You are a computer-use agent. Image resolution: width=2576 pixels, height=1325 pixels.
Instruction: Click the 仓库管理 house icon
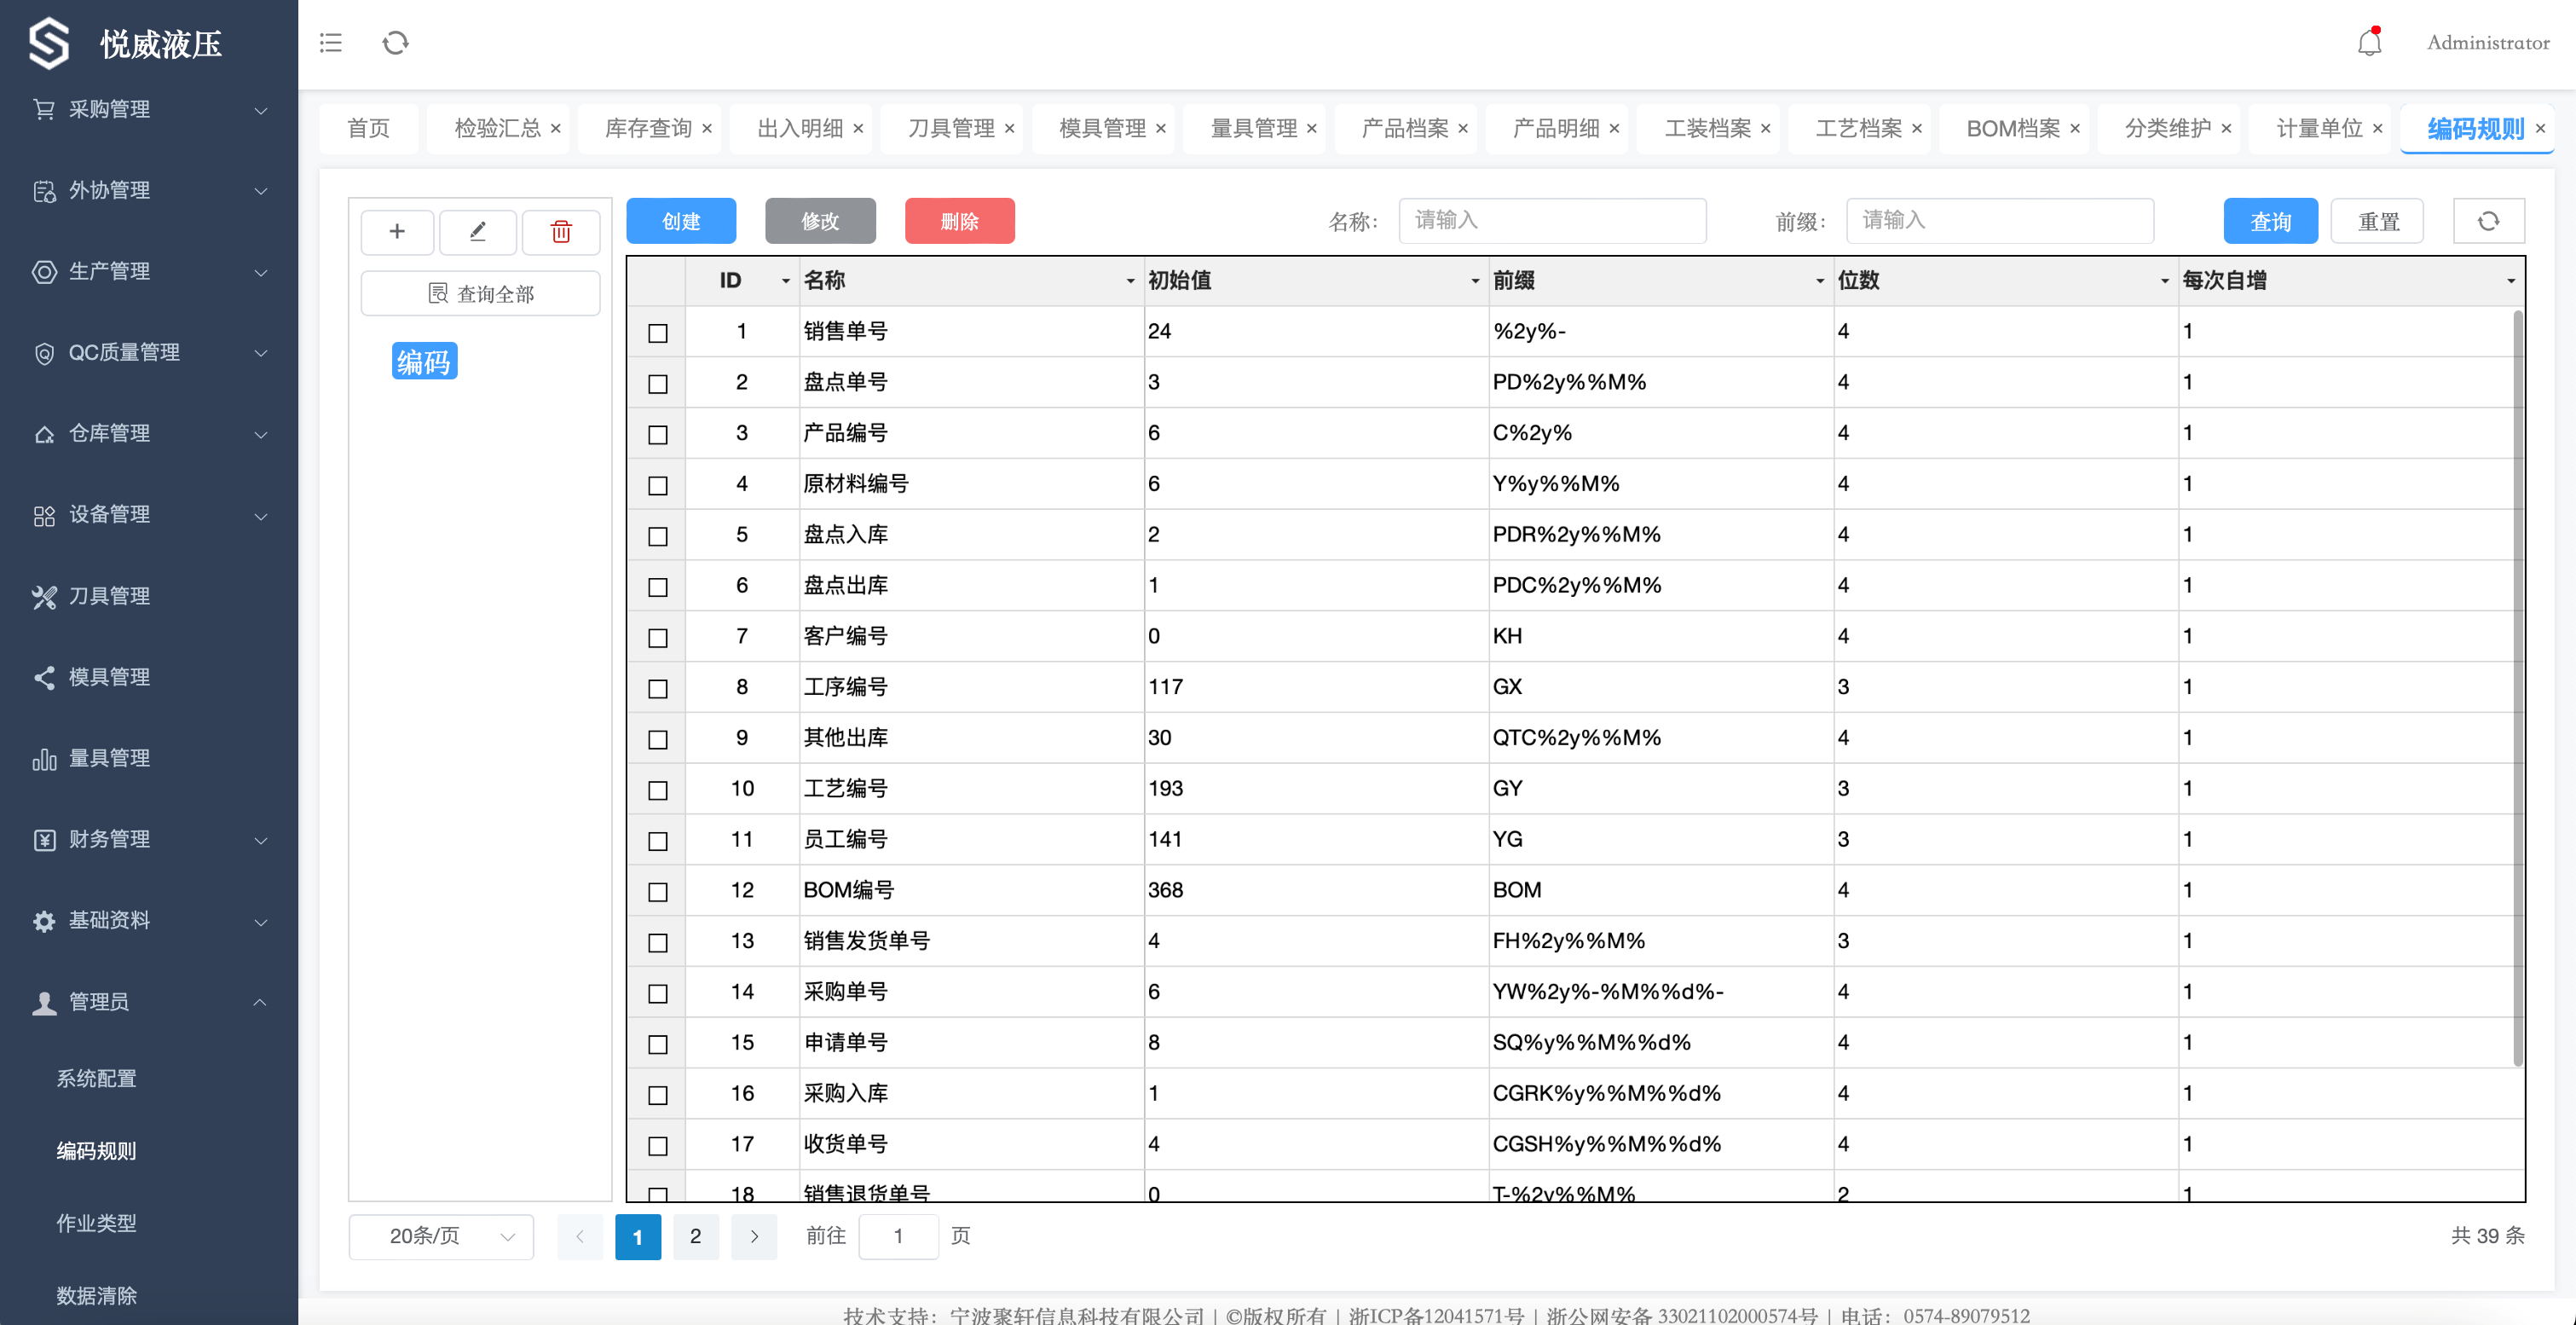coord(44,434)
